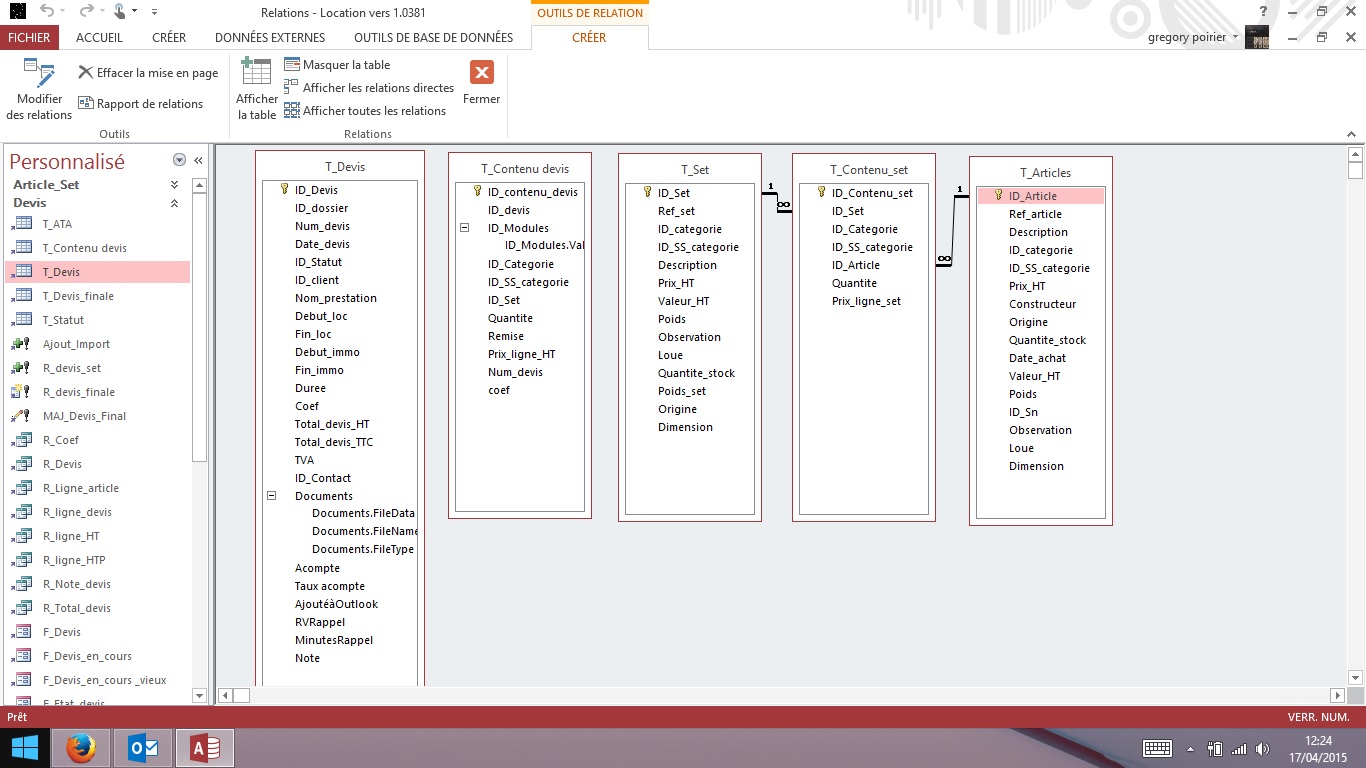Click R_ligne_devis query icon
Screen dimensions: 1366x768
point(21,512)
